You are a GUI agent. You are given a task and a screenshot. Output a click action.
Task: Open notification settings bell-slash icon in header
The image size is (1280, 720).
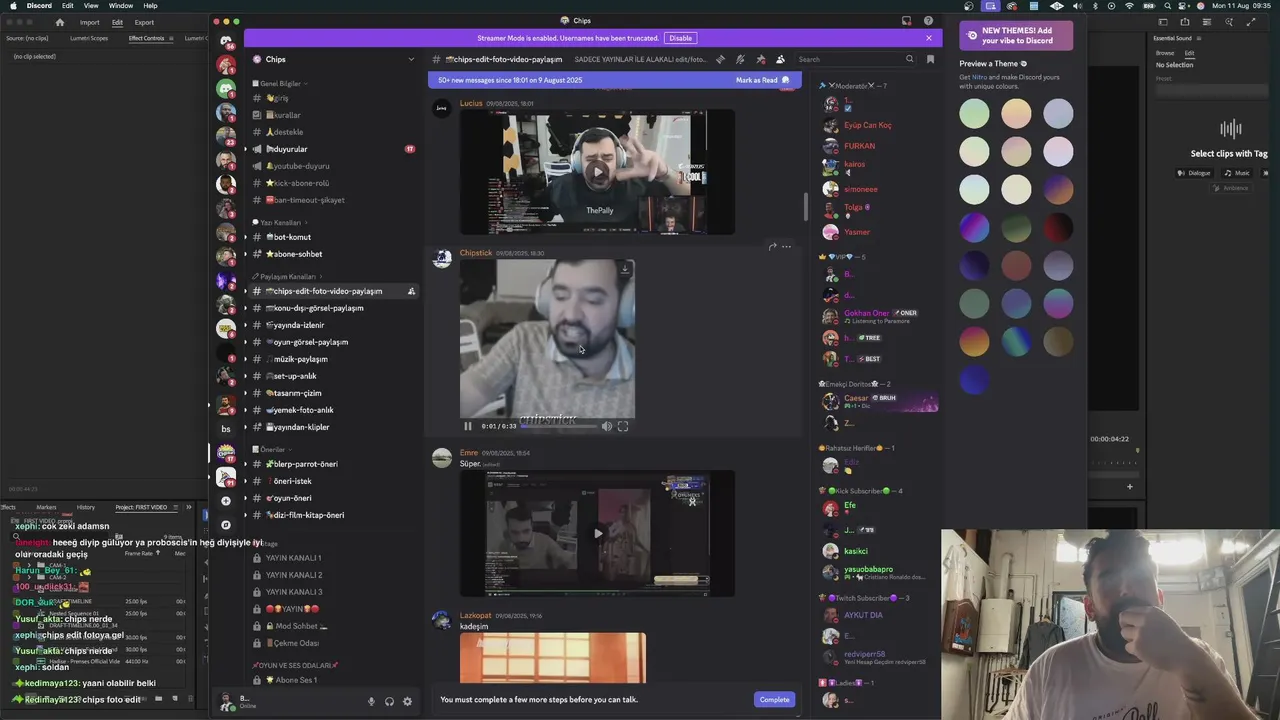point(740,59)
